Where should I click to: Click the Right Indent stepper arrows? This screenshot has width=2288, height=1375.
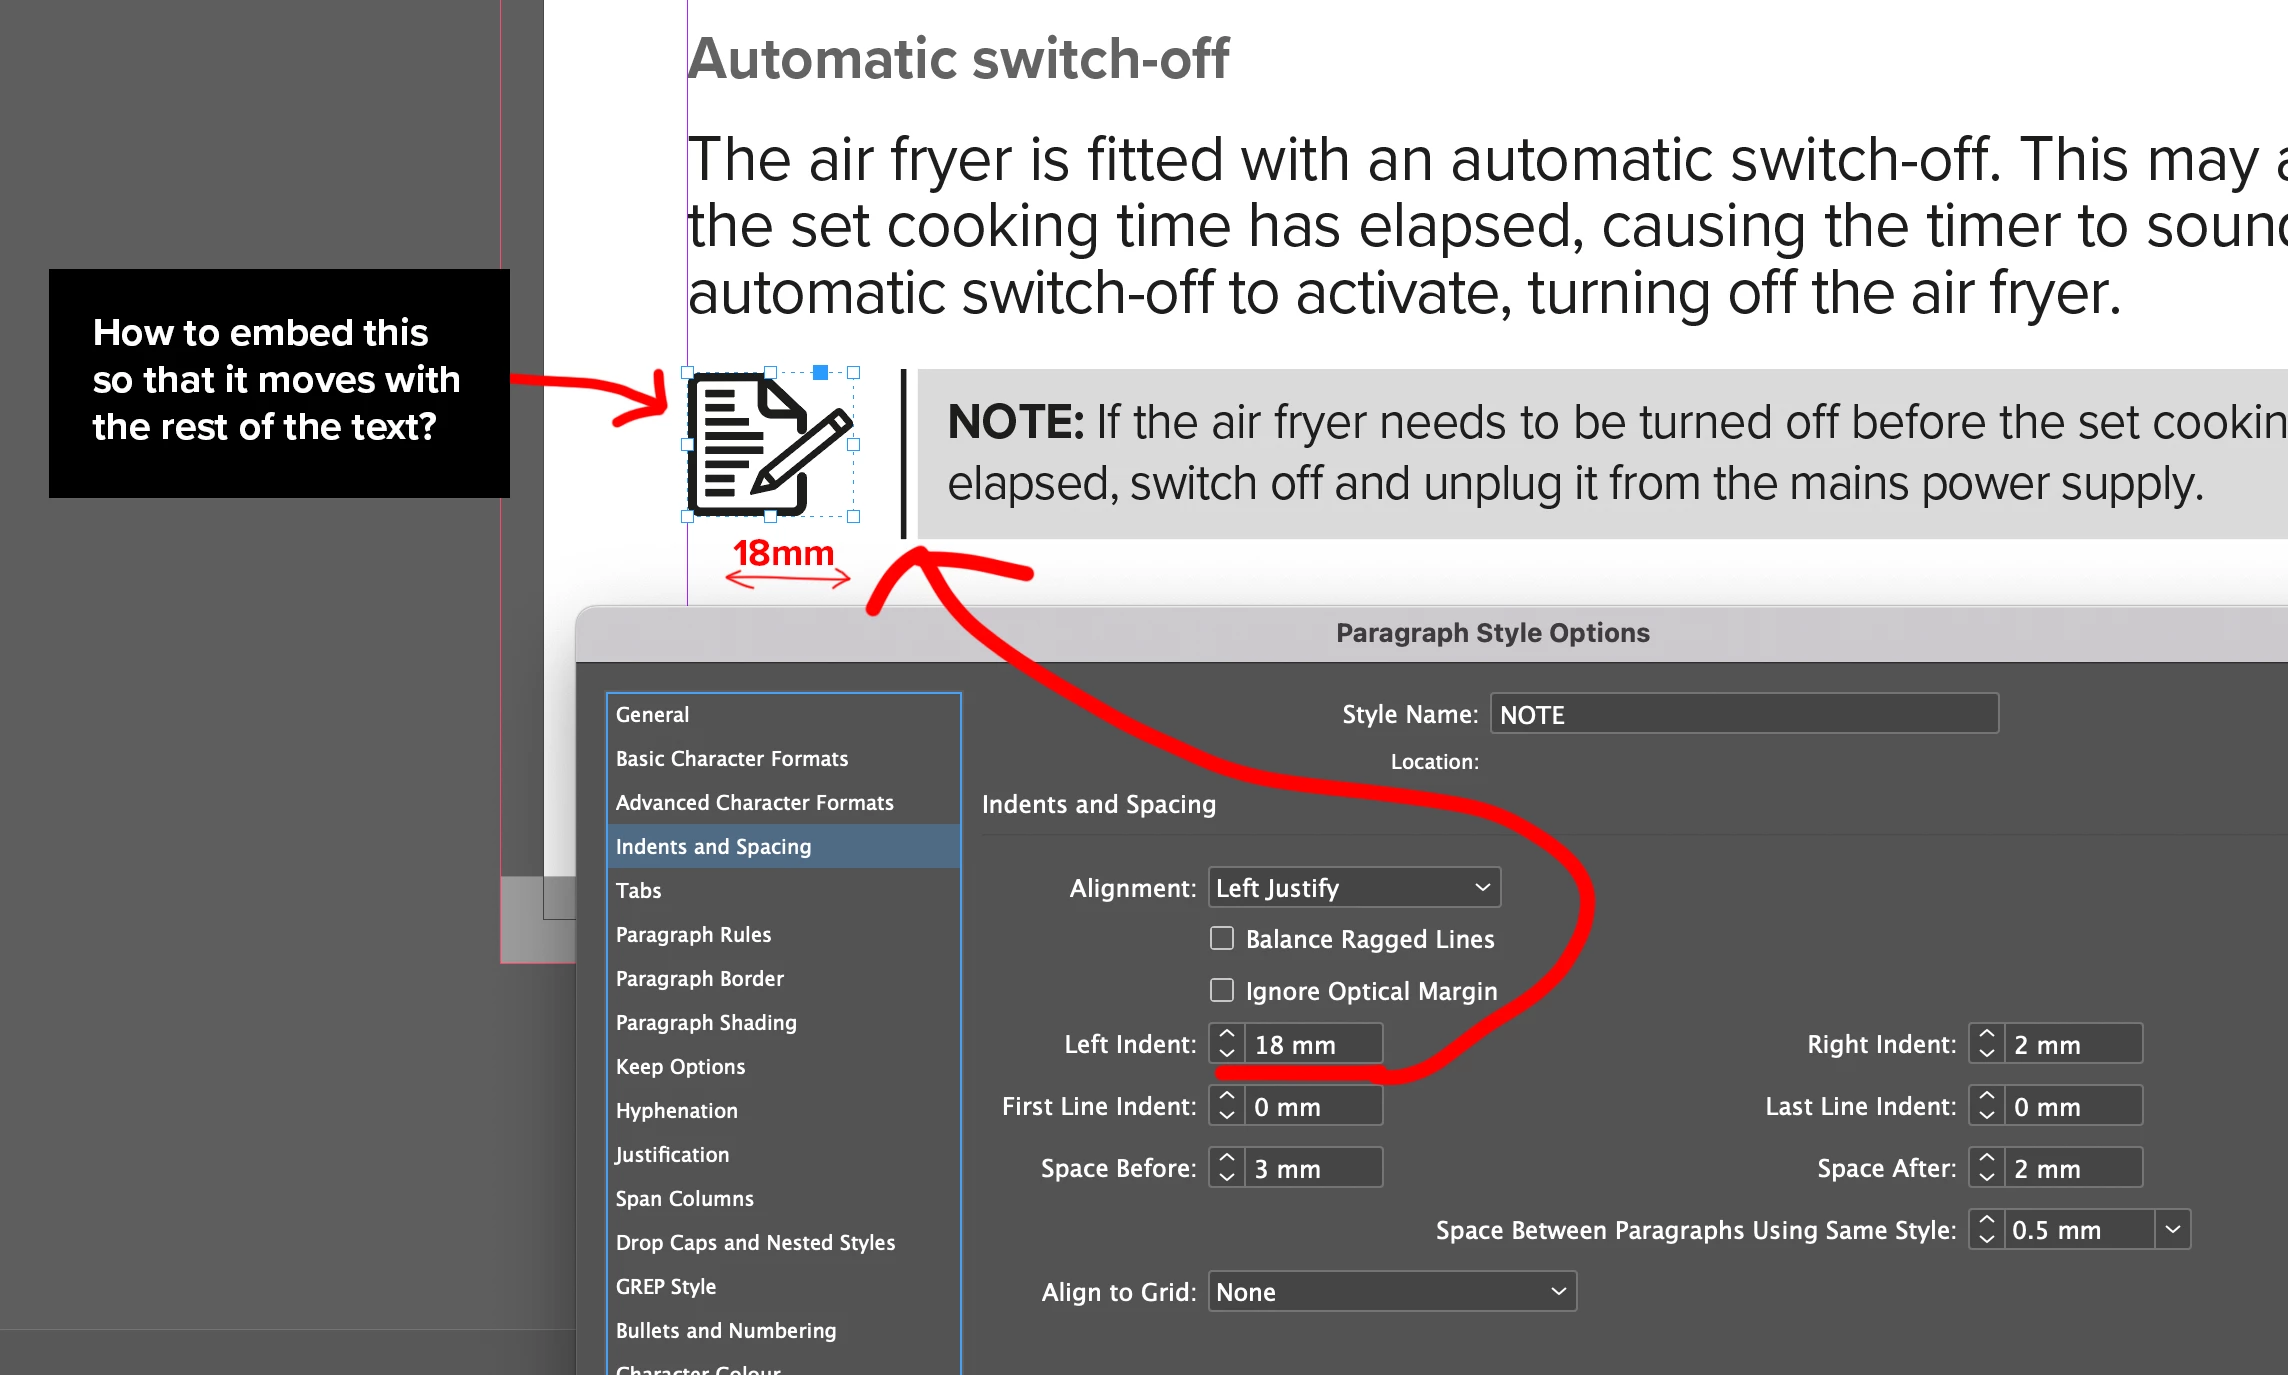tap(1986, 1044)
